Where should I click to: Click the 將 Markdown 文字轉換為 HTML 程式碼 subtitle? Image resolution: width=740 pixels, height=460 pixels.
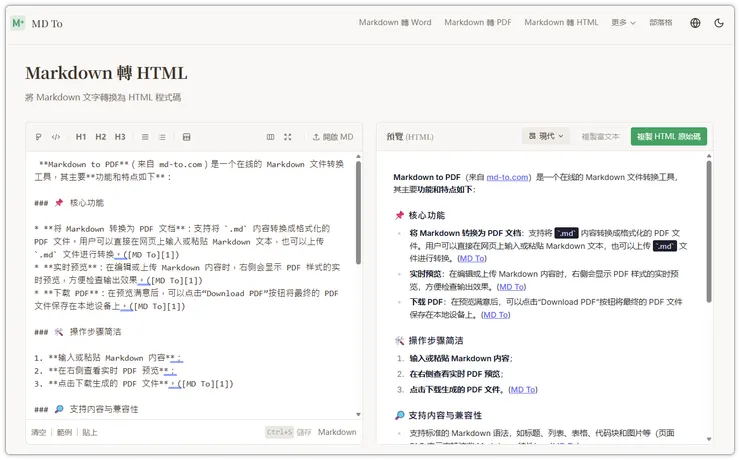(x=103, y=97)
